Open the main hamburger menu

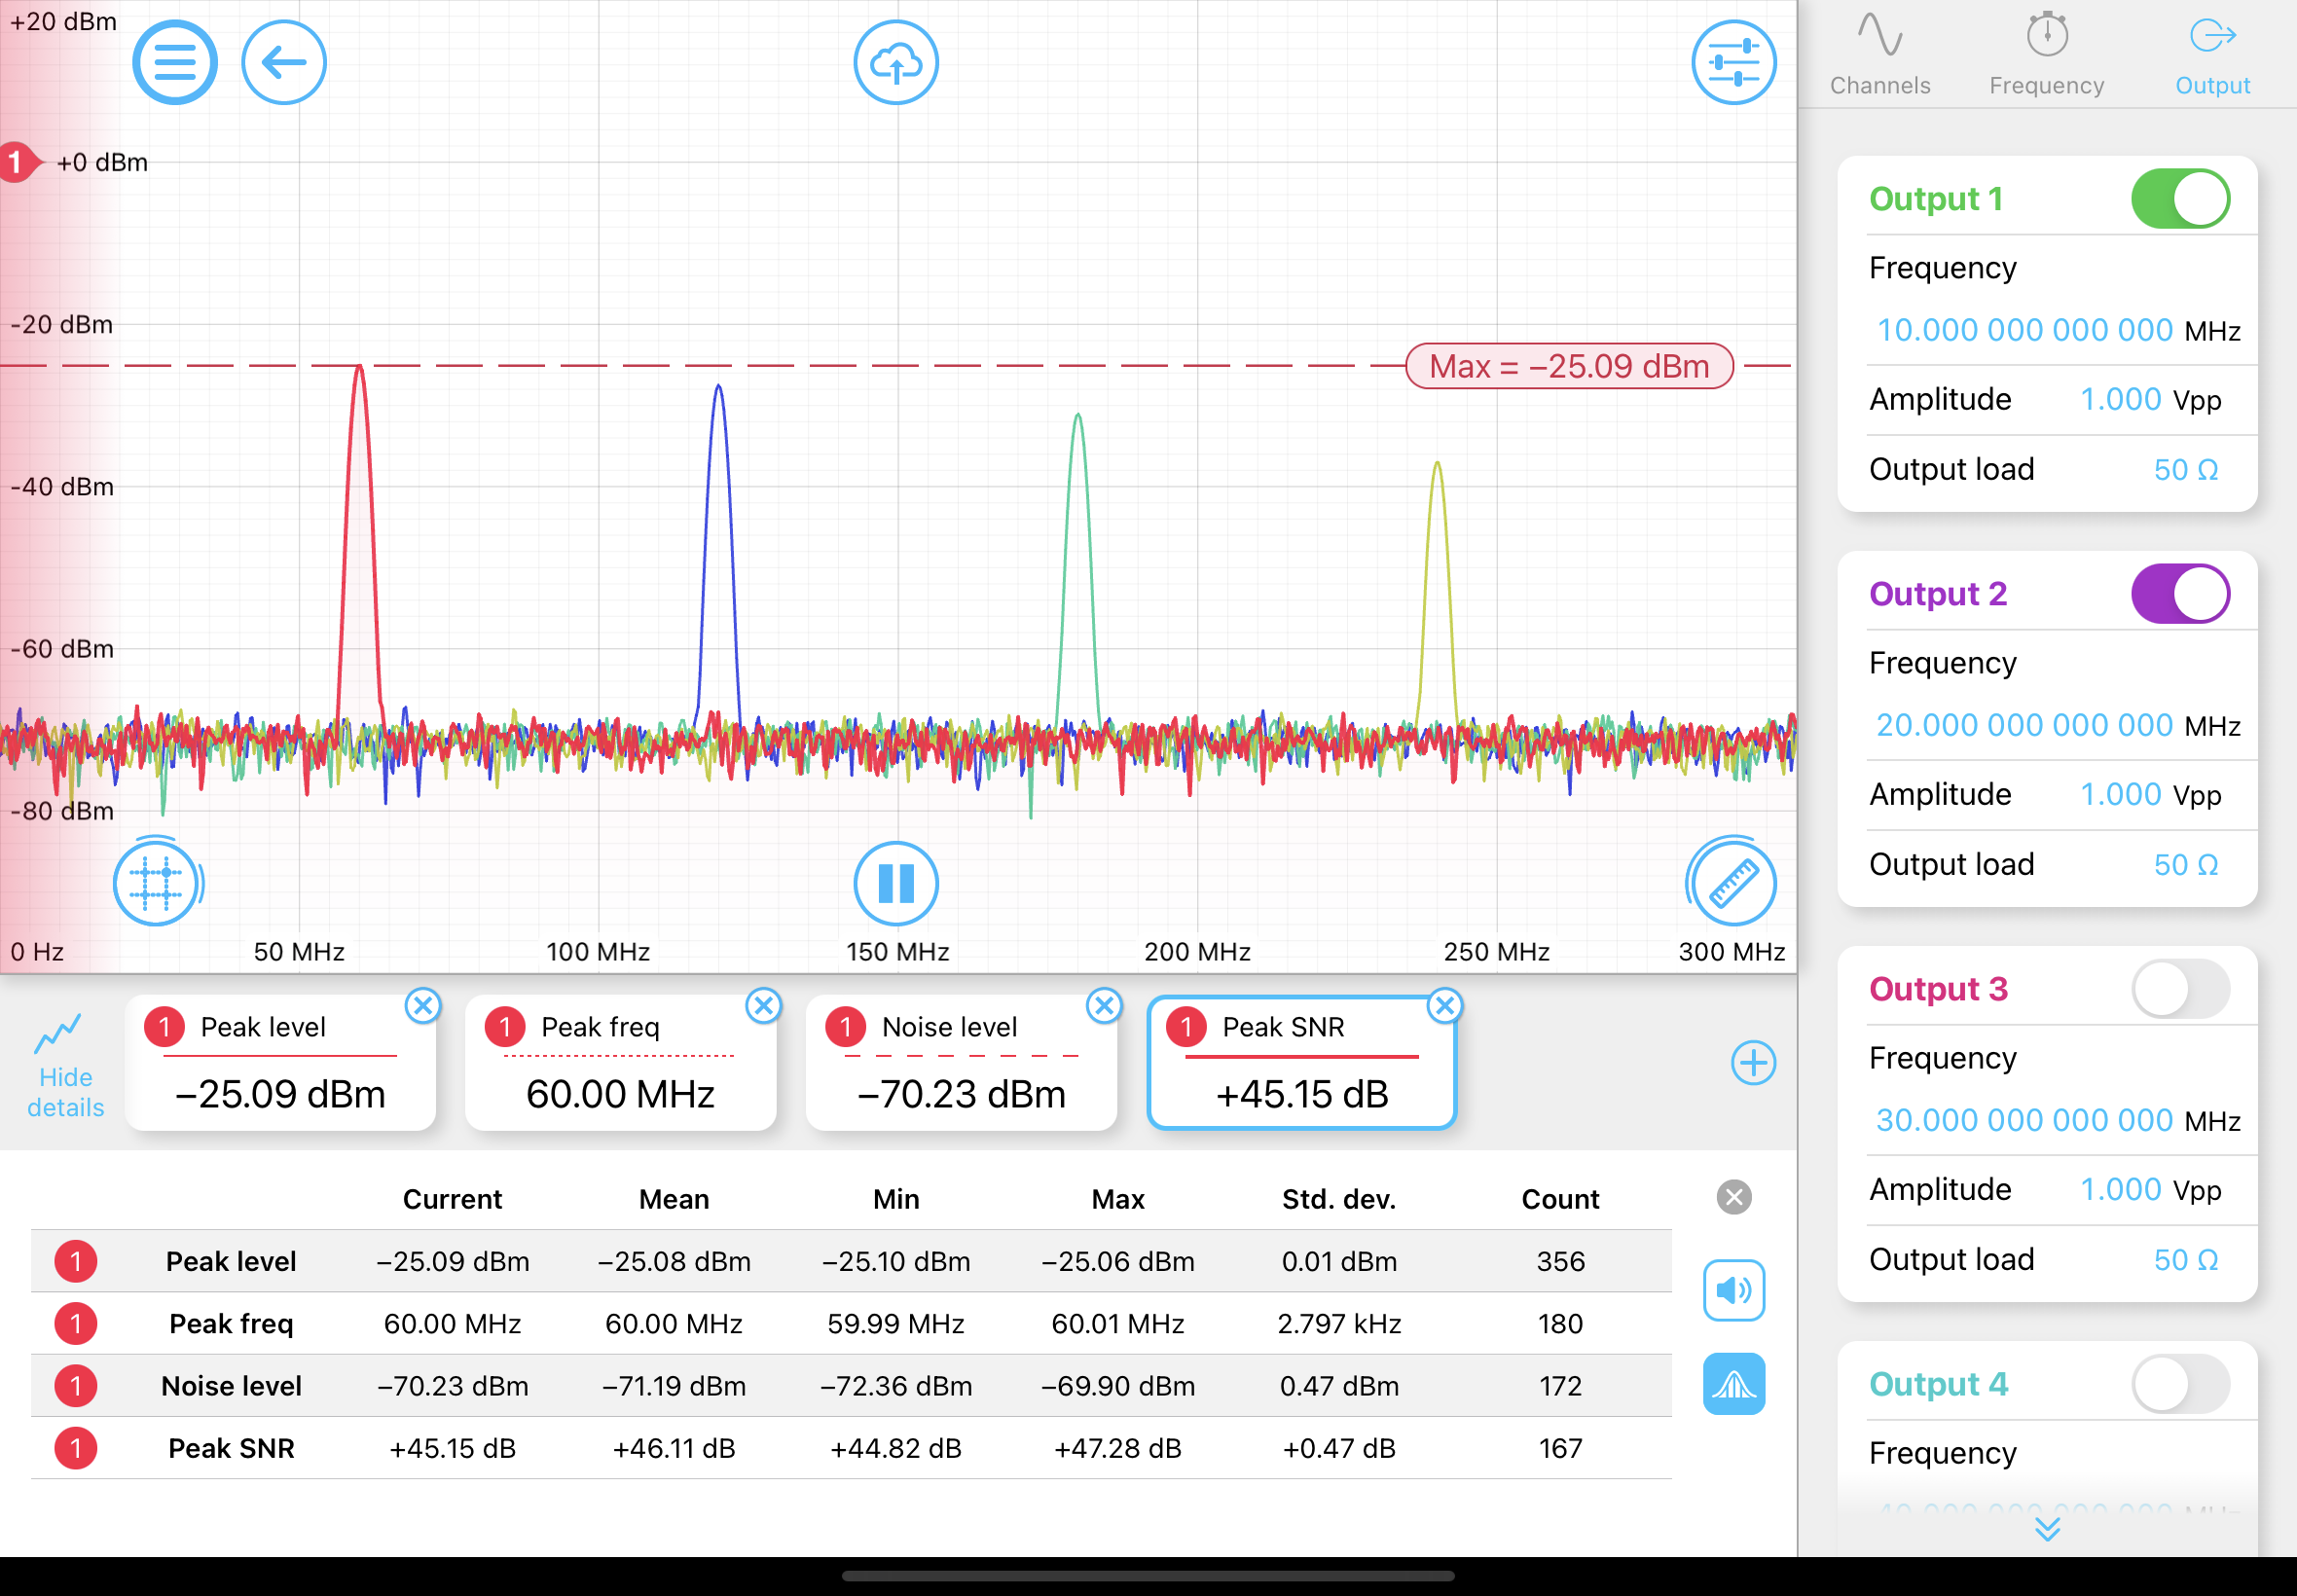pyautogui.click(x=175, y=63)
